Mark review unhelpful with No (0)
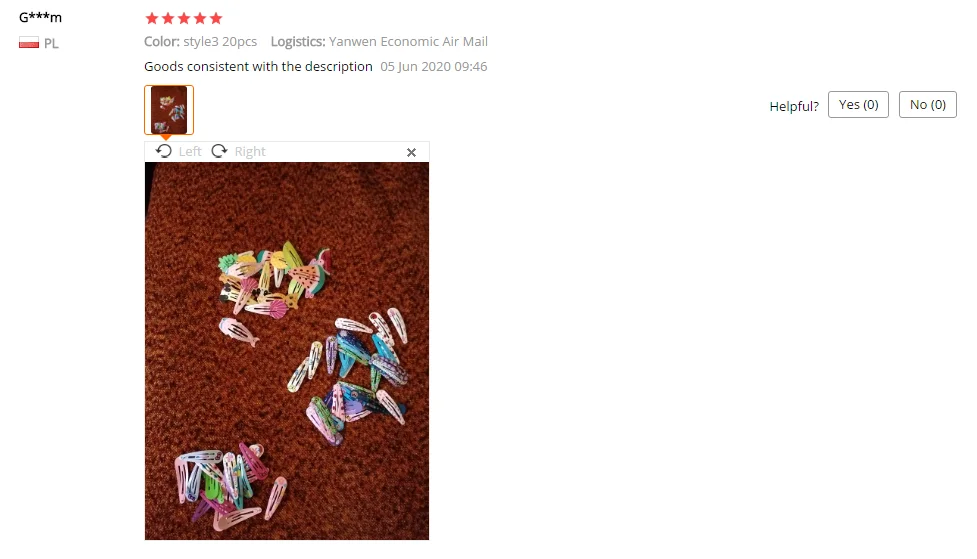Image resolution: width=977 pixels, height=559 pixels. click(x=928, y=105)
